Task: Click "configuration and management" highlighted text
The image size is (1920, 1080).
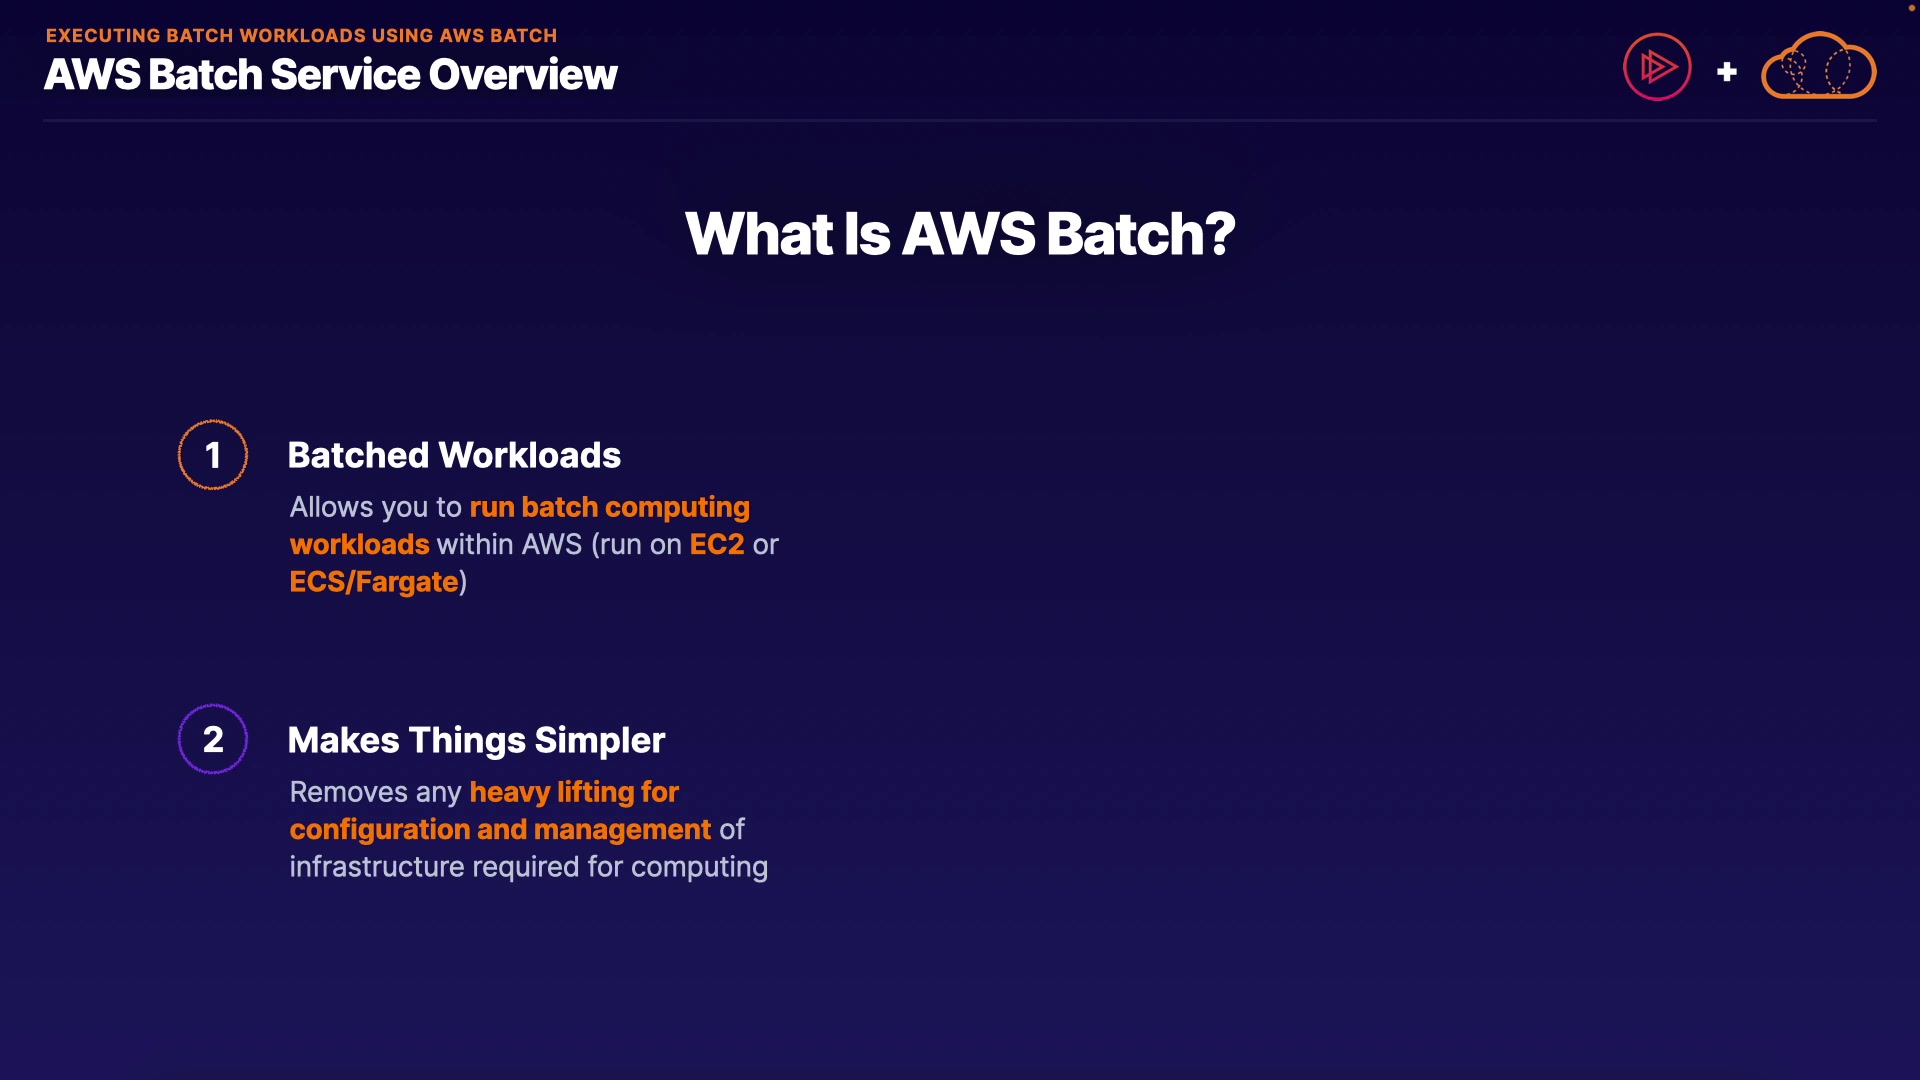Action: click(x=500, y=829)
